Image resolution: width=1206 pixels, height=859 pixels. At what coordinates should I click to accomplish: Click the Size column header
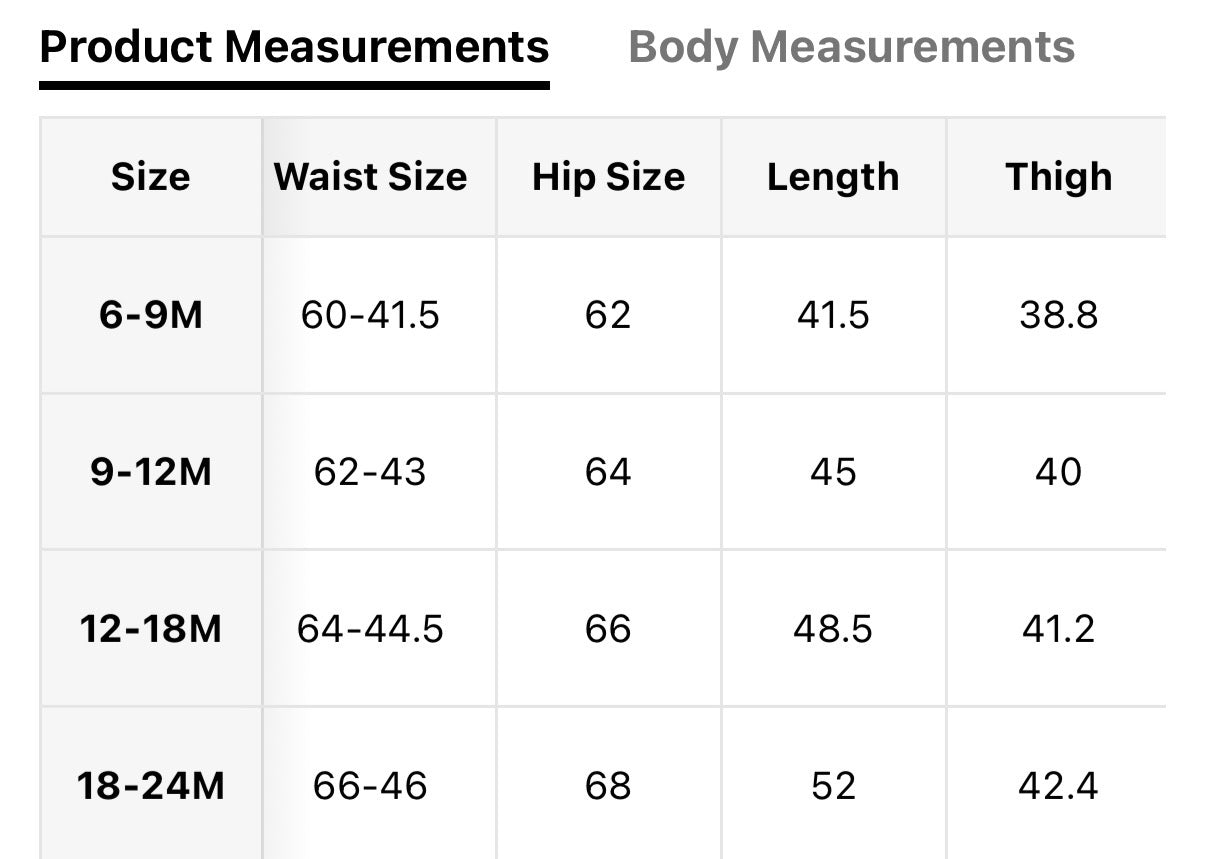(150, 177)
